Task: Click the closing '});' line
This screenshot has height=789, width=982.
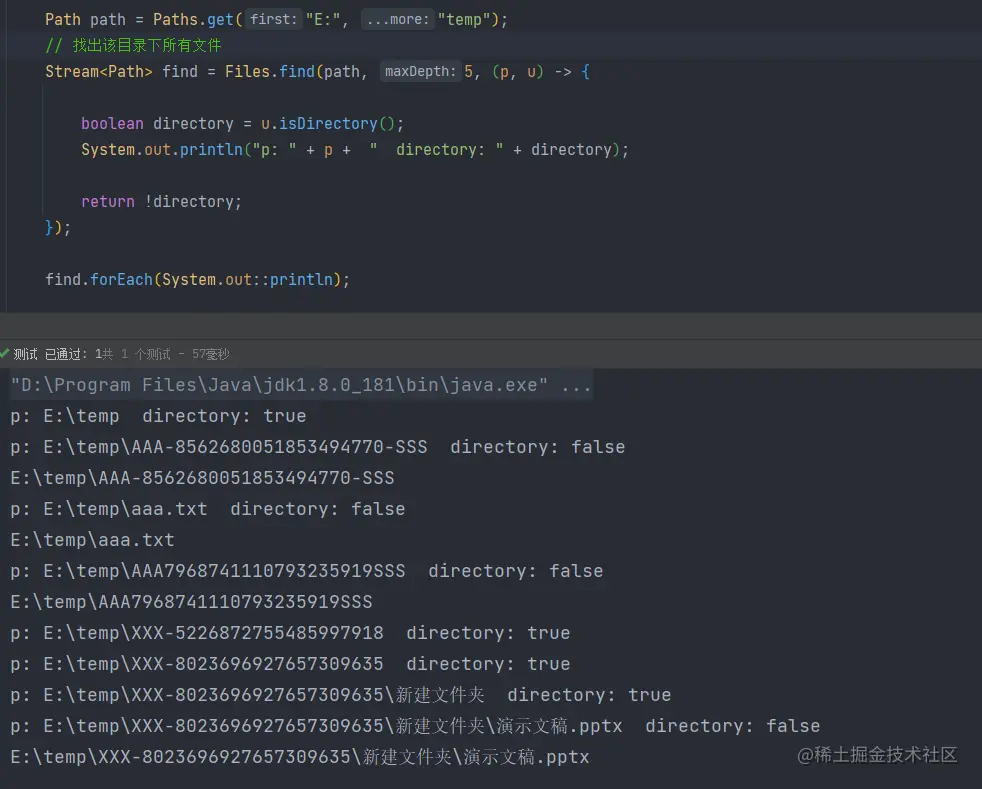Action: [58, 227]
